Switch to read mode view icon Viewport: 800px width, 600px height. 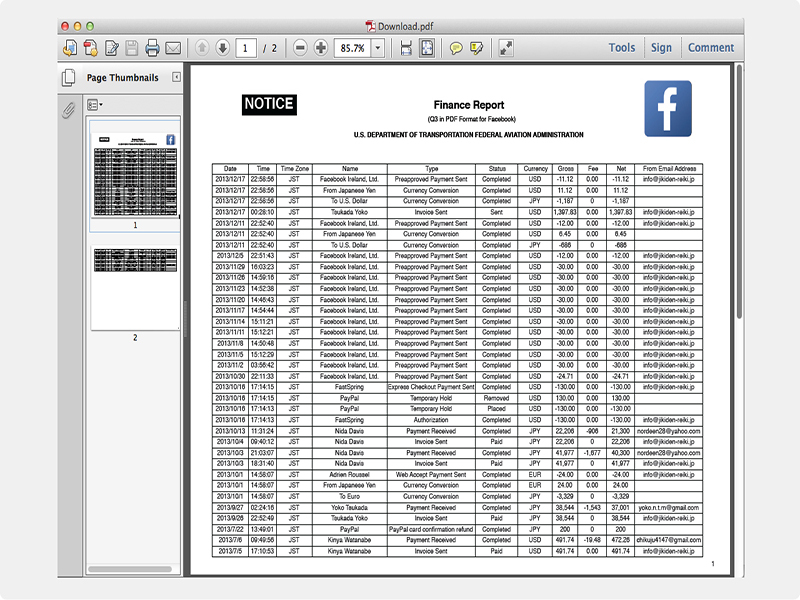tap(506, 48)
